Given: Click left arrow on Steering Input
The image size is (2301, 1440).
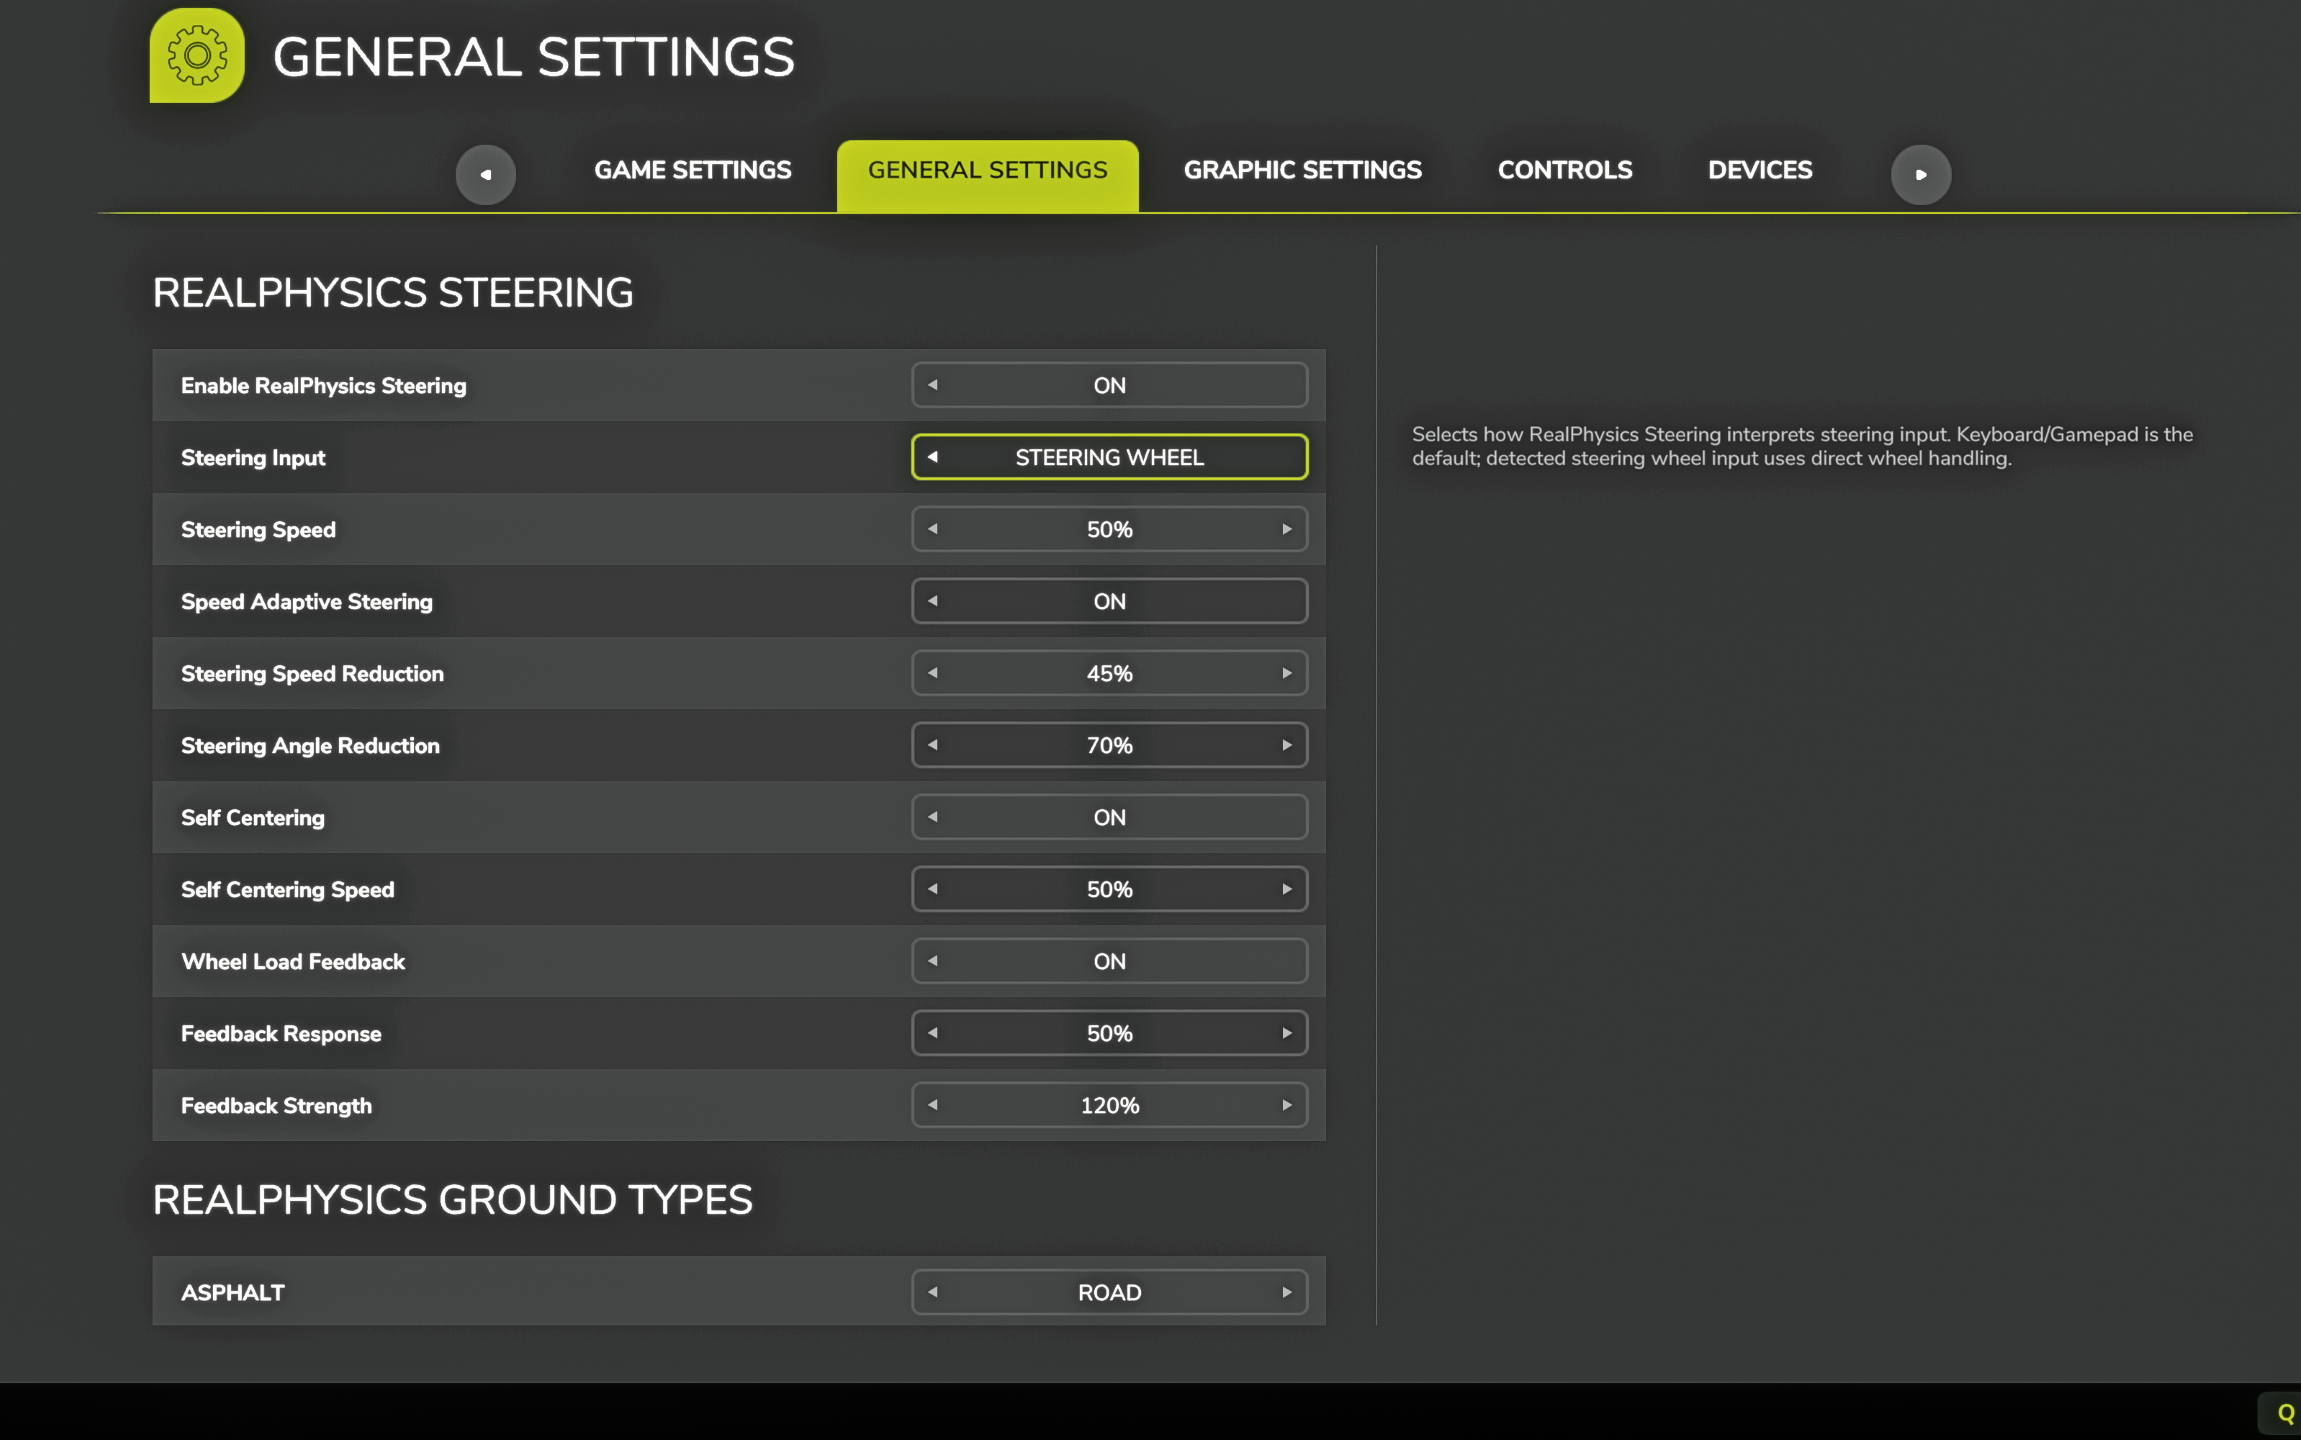Looking at the screenshot, I should (932, 457).
